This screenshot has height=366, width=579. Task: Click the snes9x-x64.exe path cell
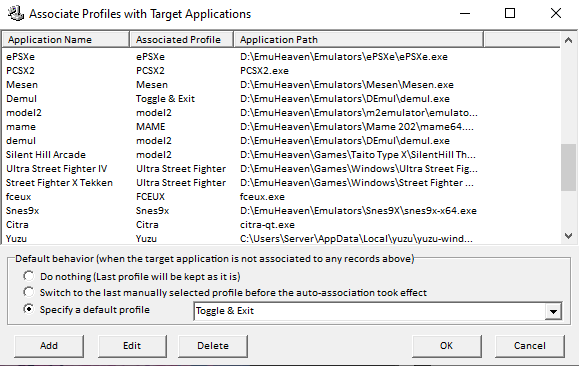point(358,211)
